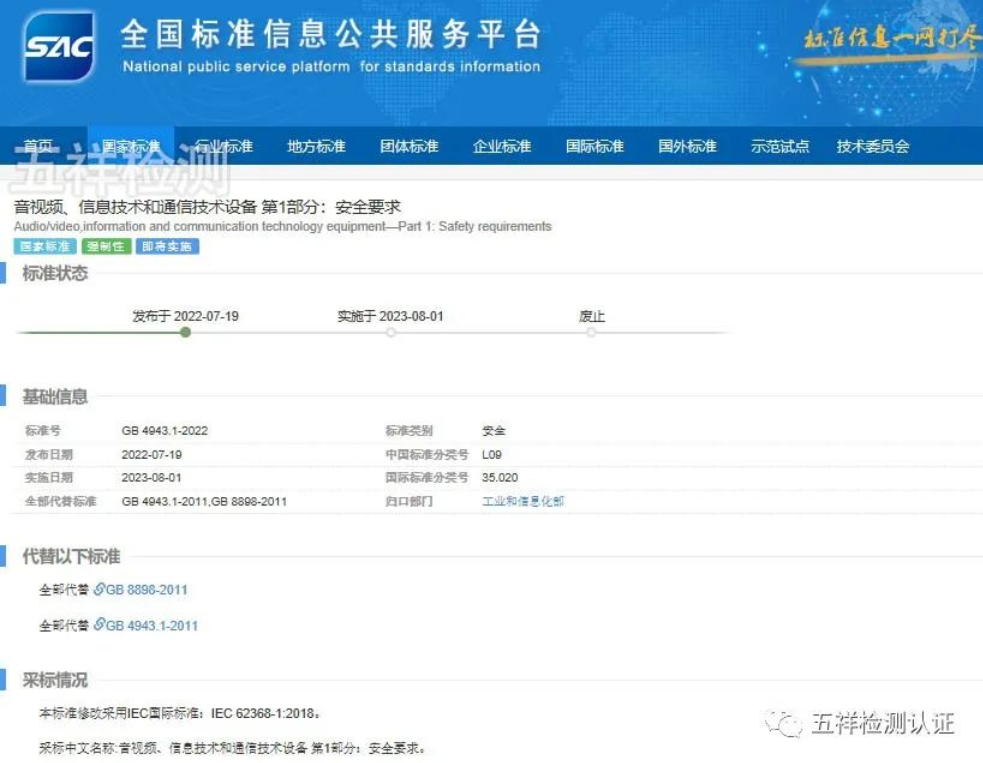
Task: Select 示范试点 in the navigation bar
Action: click(x=780, y=146)
